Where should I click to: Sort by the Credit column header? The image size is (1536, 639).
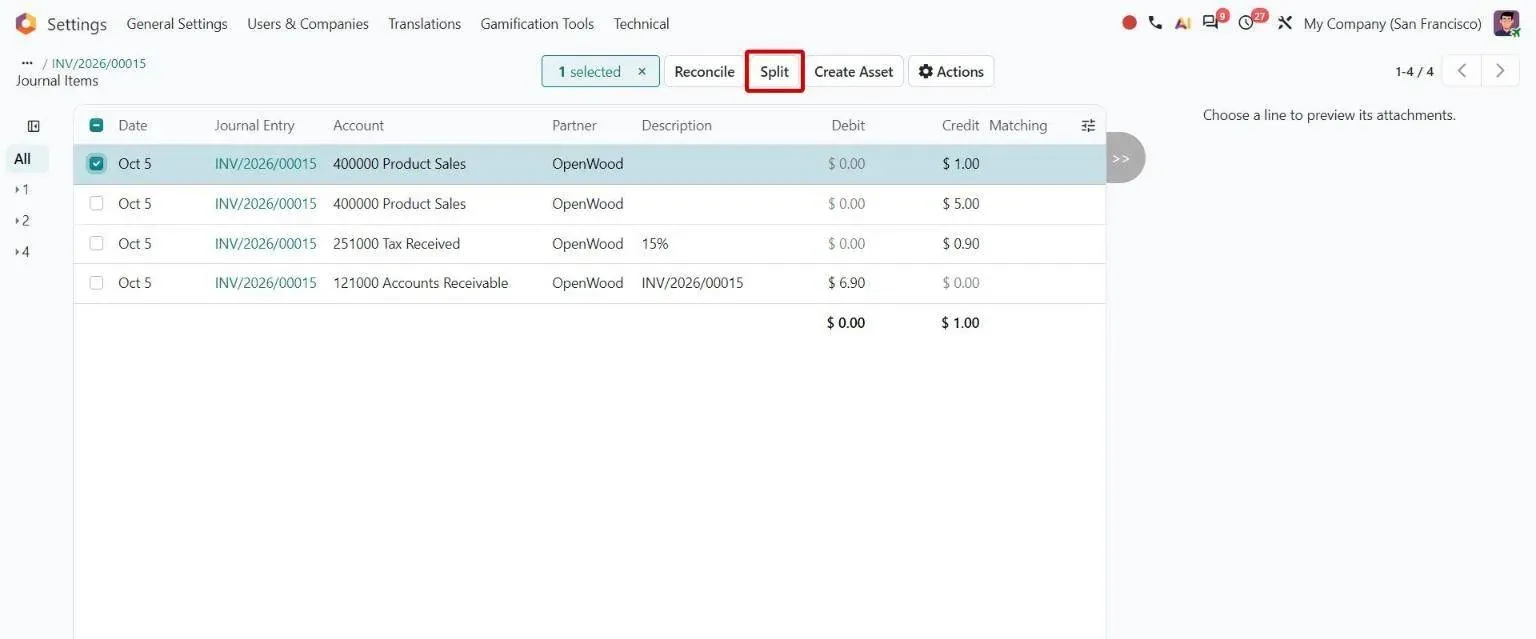(x=960, y=126)
